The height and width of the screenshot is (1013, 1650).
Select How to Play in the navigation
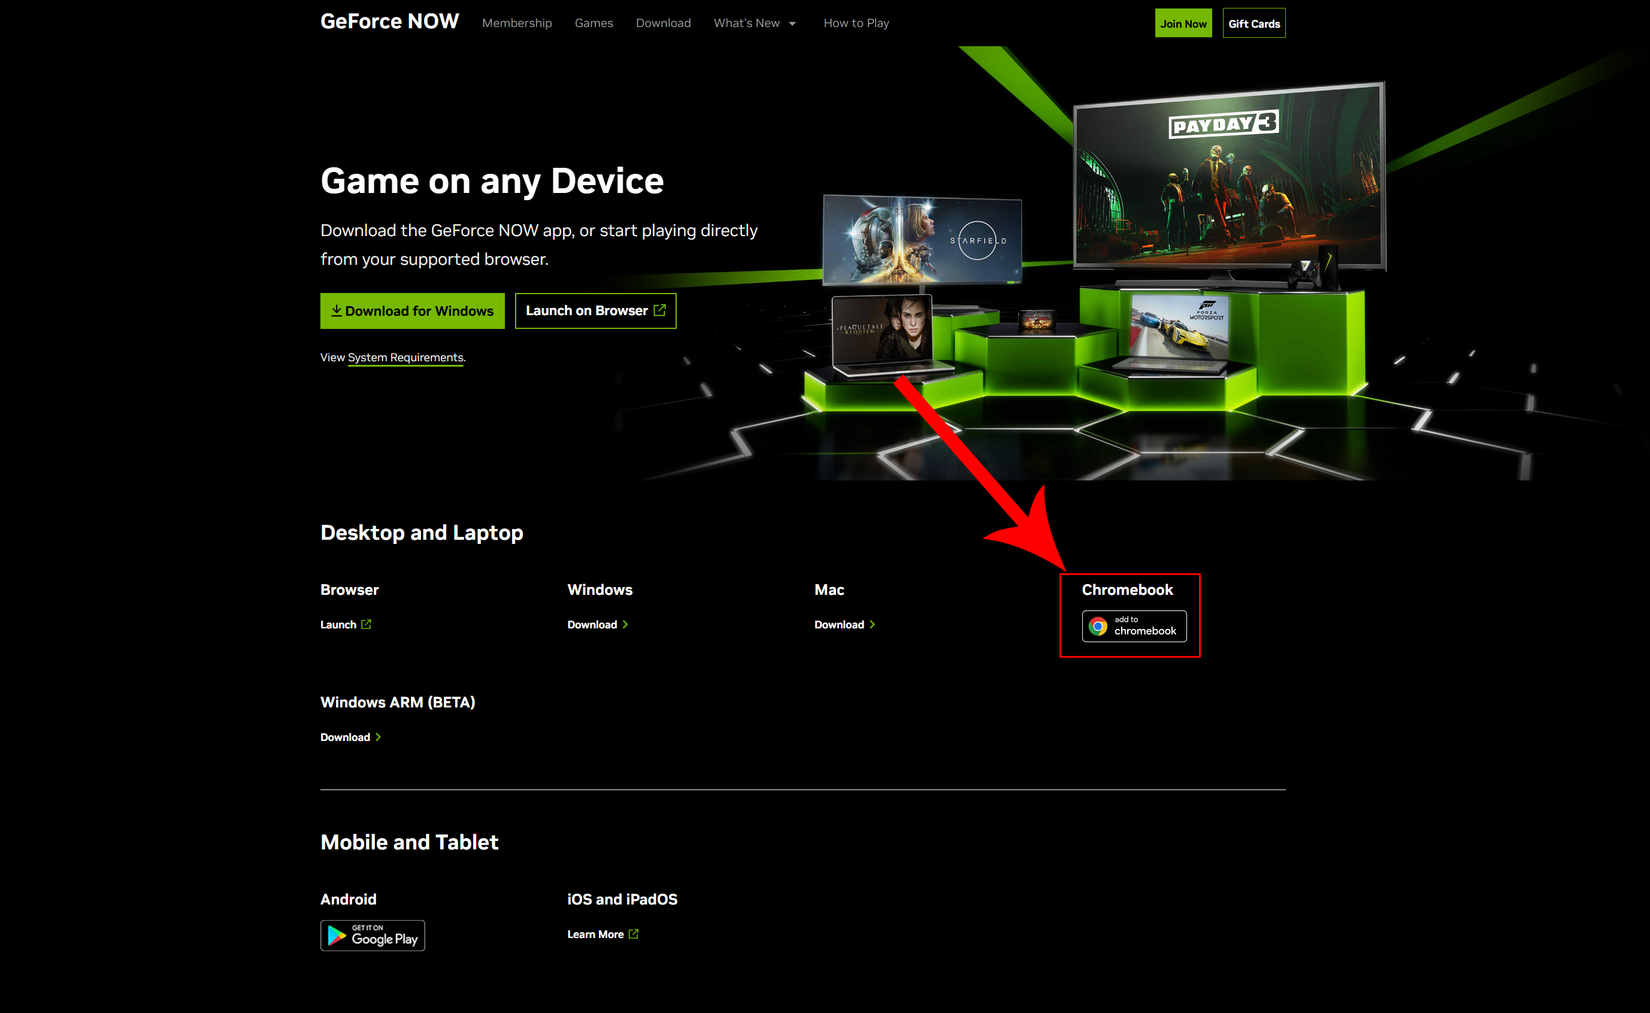point(856,22)
